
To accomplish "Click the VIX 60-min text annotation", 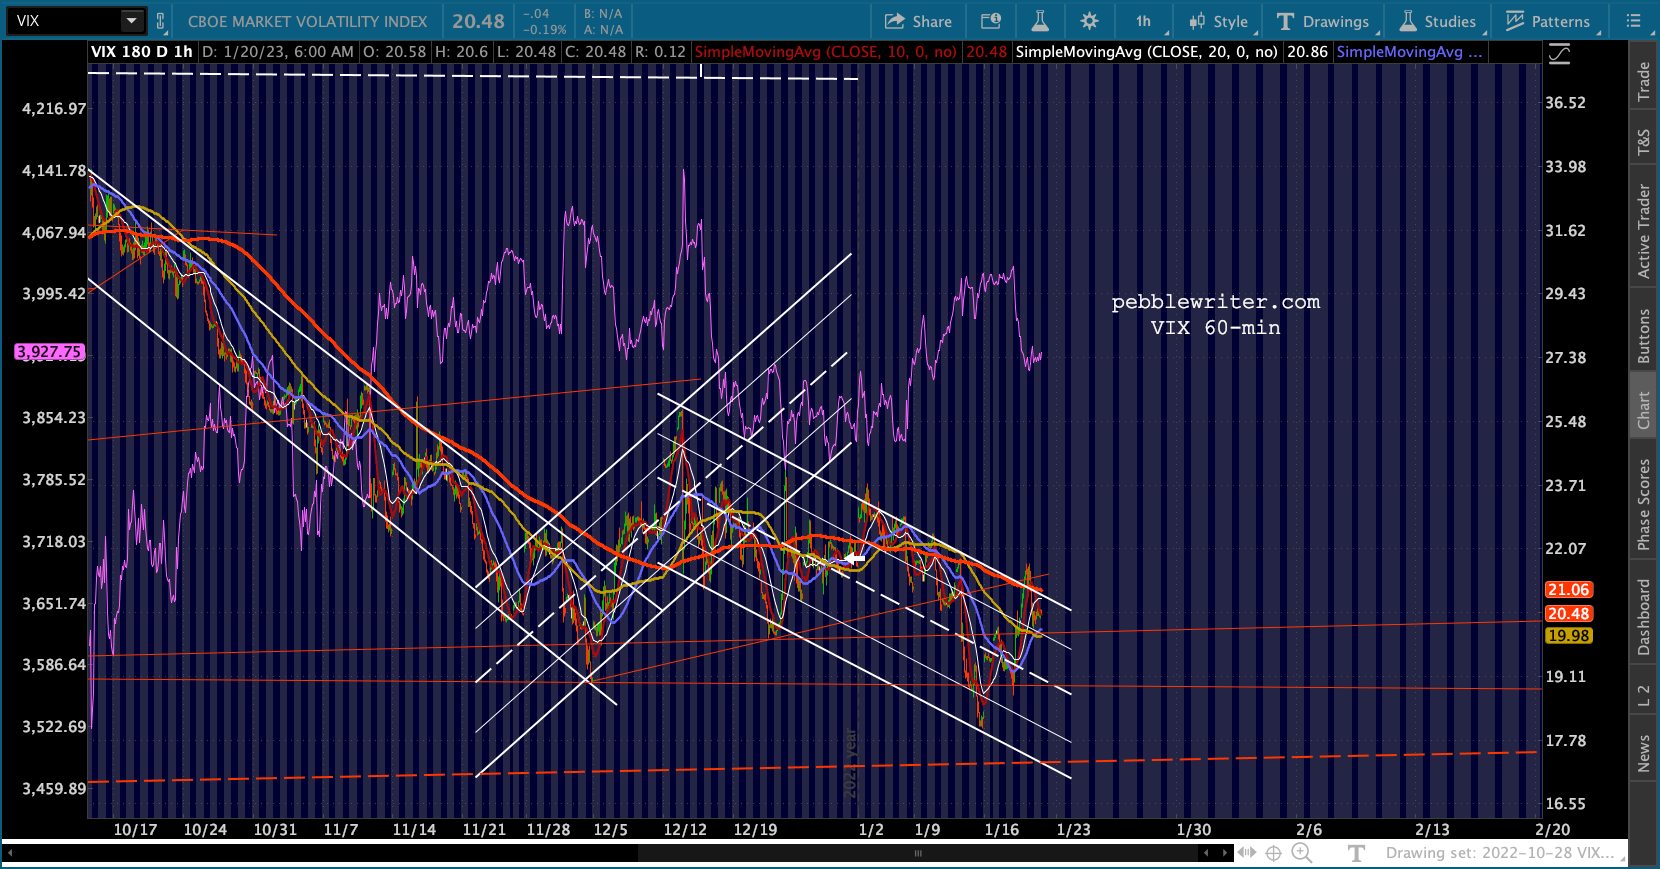I will (x=1215, y=328).
